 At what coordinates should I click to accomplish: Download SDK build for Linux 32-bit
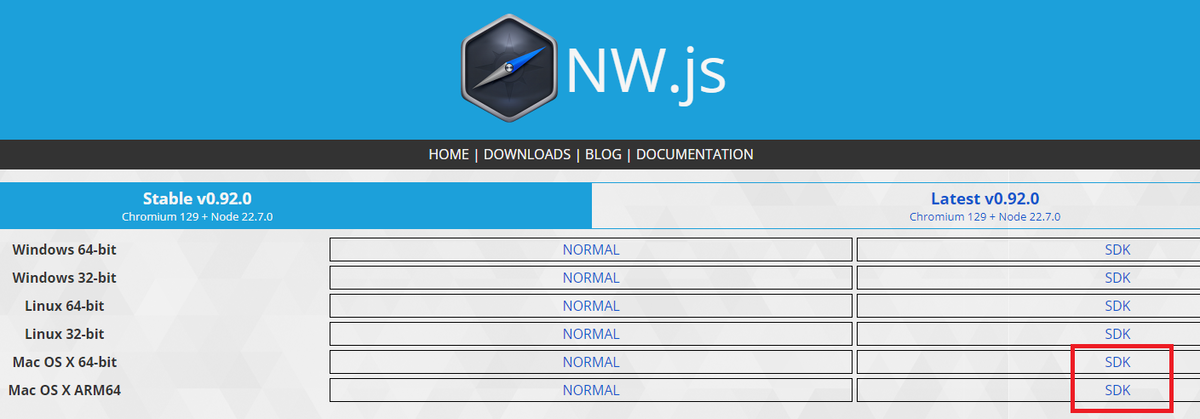click(x=1028, y=333)
